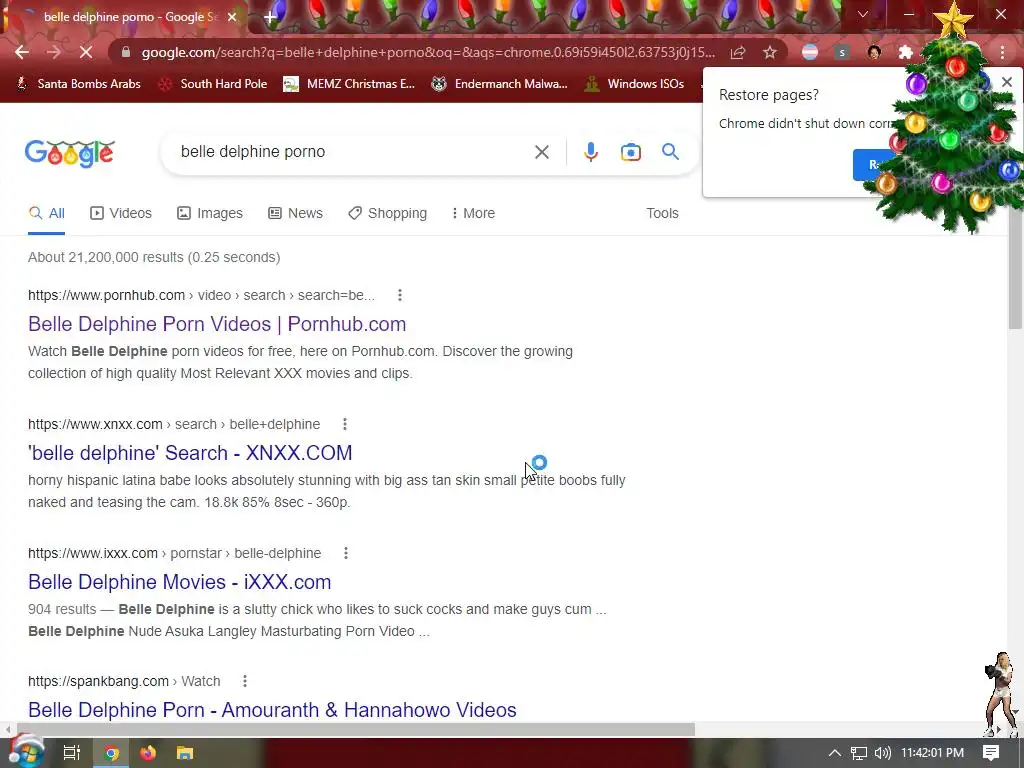This screenshot has width=1024, height=768.
Task: Click the Chrome address bar URL
Action: pyautogui.click(x=428, y=52)
